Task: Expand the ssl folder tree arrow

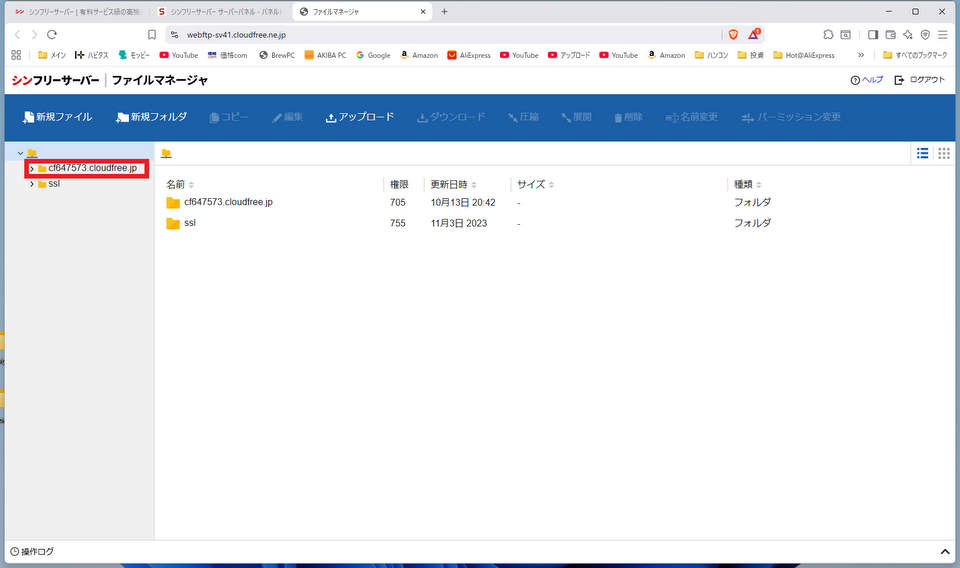Action: (x=32, y=184)
